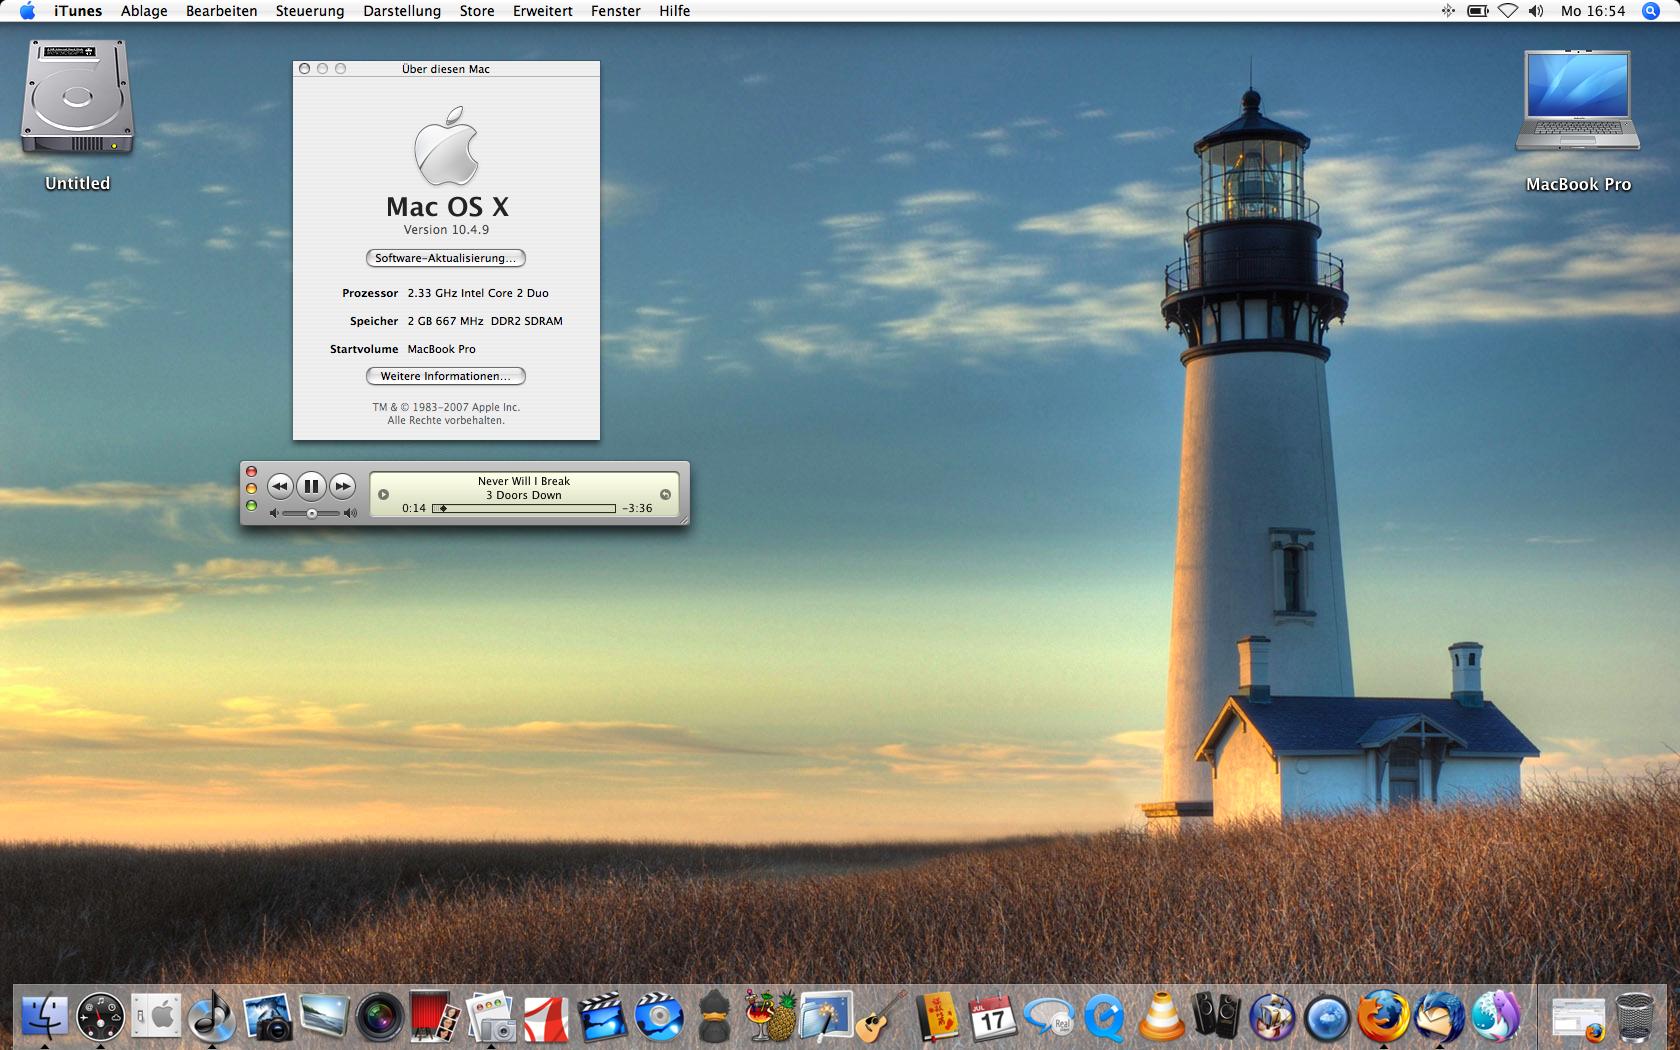Open GarageBand guitar icon in Dock
The width and height of the screenshot is (1680, 1050).
(x=881, y=1017)
